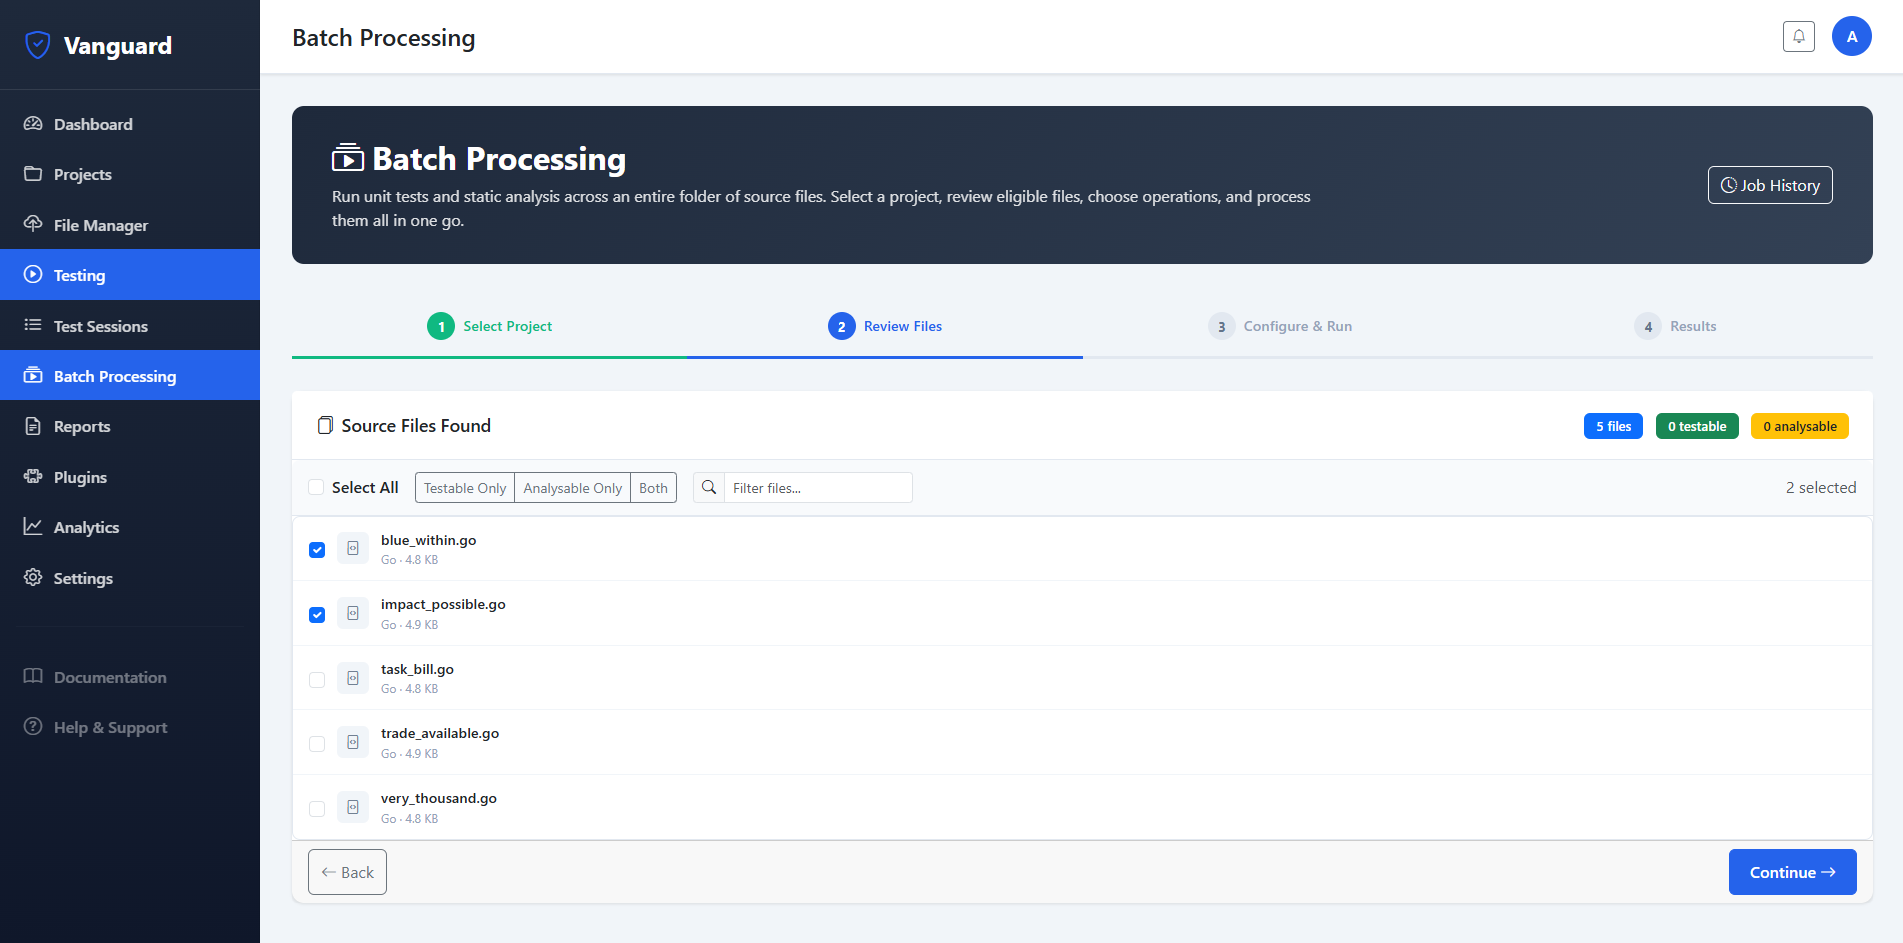Image resolution: width=1903 pixels, height=943 pixels.
Task: Open Job History
Action: pos(1769,185)
